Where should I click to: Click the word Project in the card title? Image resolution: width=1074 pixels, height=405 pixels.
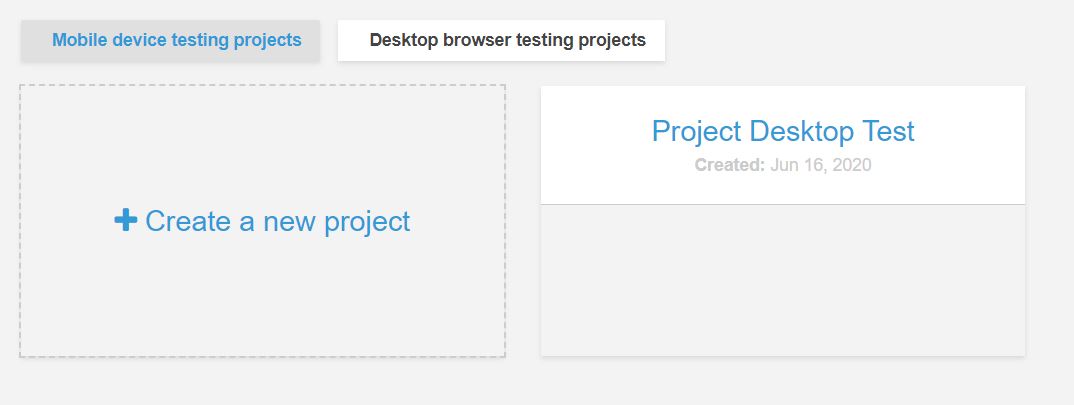[696, 131]
